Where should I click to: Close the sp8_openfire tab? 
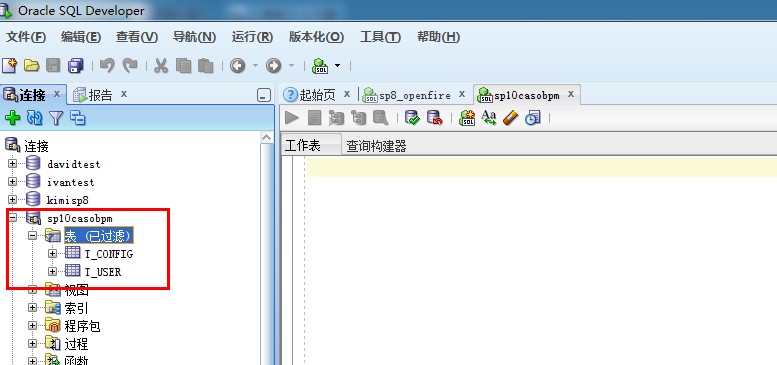(462, 94)
